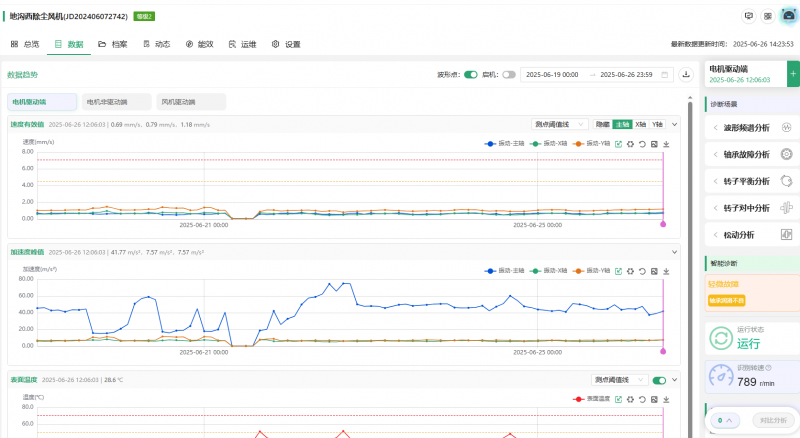Open the 转子对中分析 rotor alignment analysis
This screenshot has height=438, width=800.
coord(745,208)
